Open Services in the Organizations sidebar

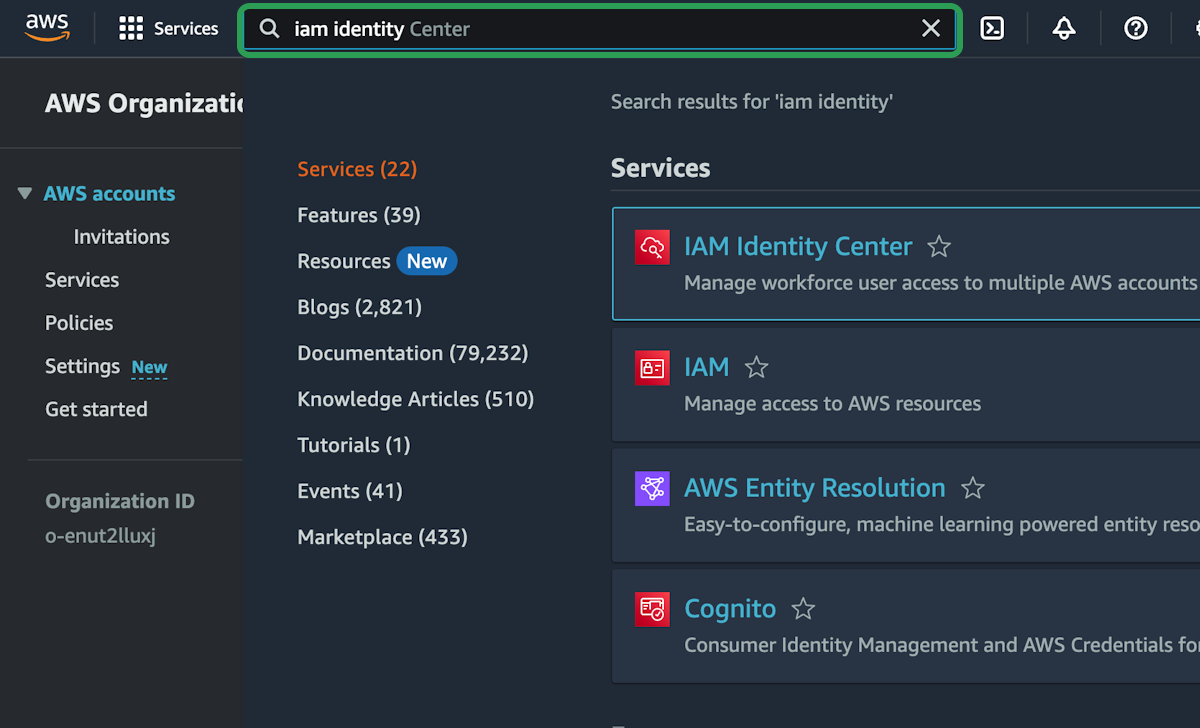(x=82, y=280)
